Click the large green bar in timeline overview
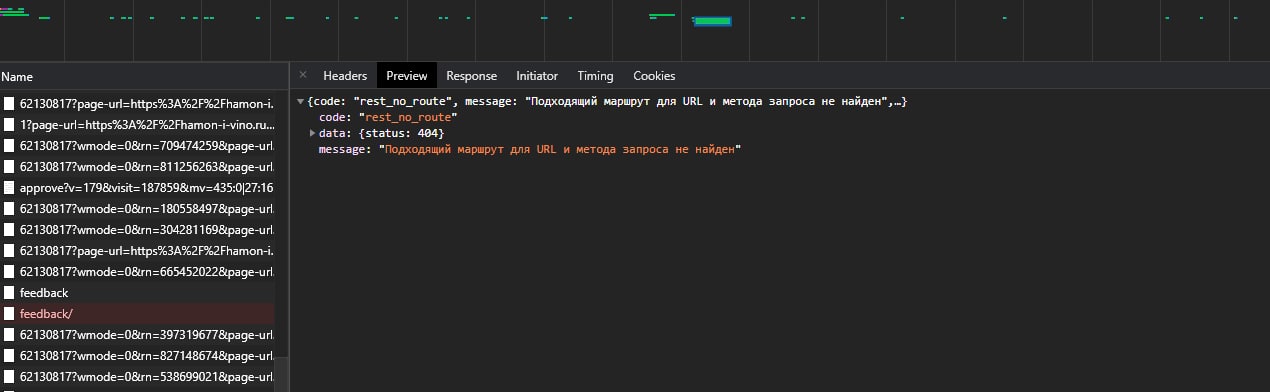1270x392 pixels. tap(712, 20)
